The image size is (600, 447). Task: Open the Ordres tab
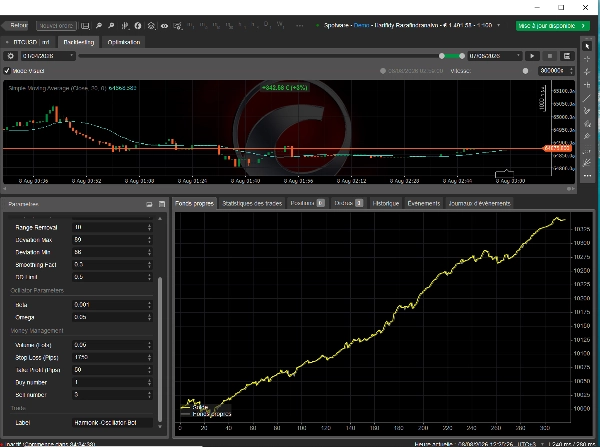point(348,203)
